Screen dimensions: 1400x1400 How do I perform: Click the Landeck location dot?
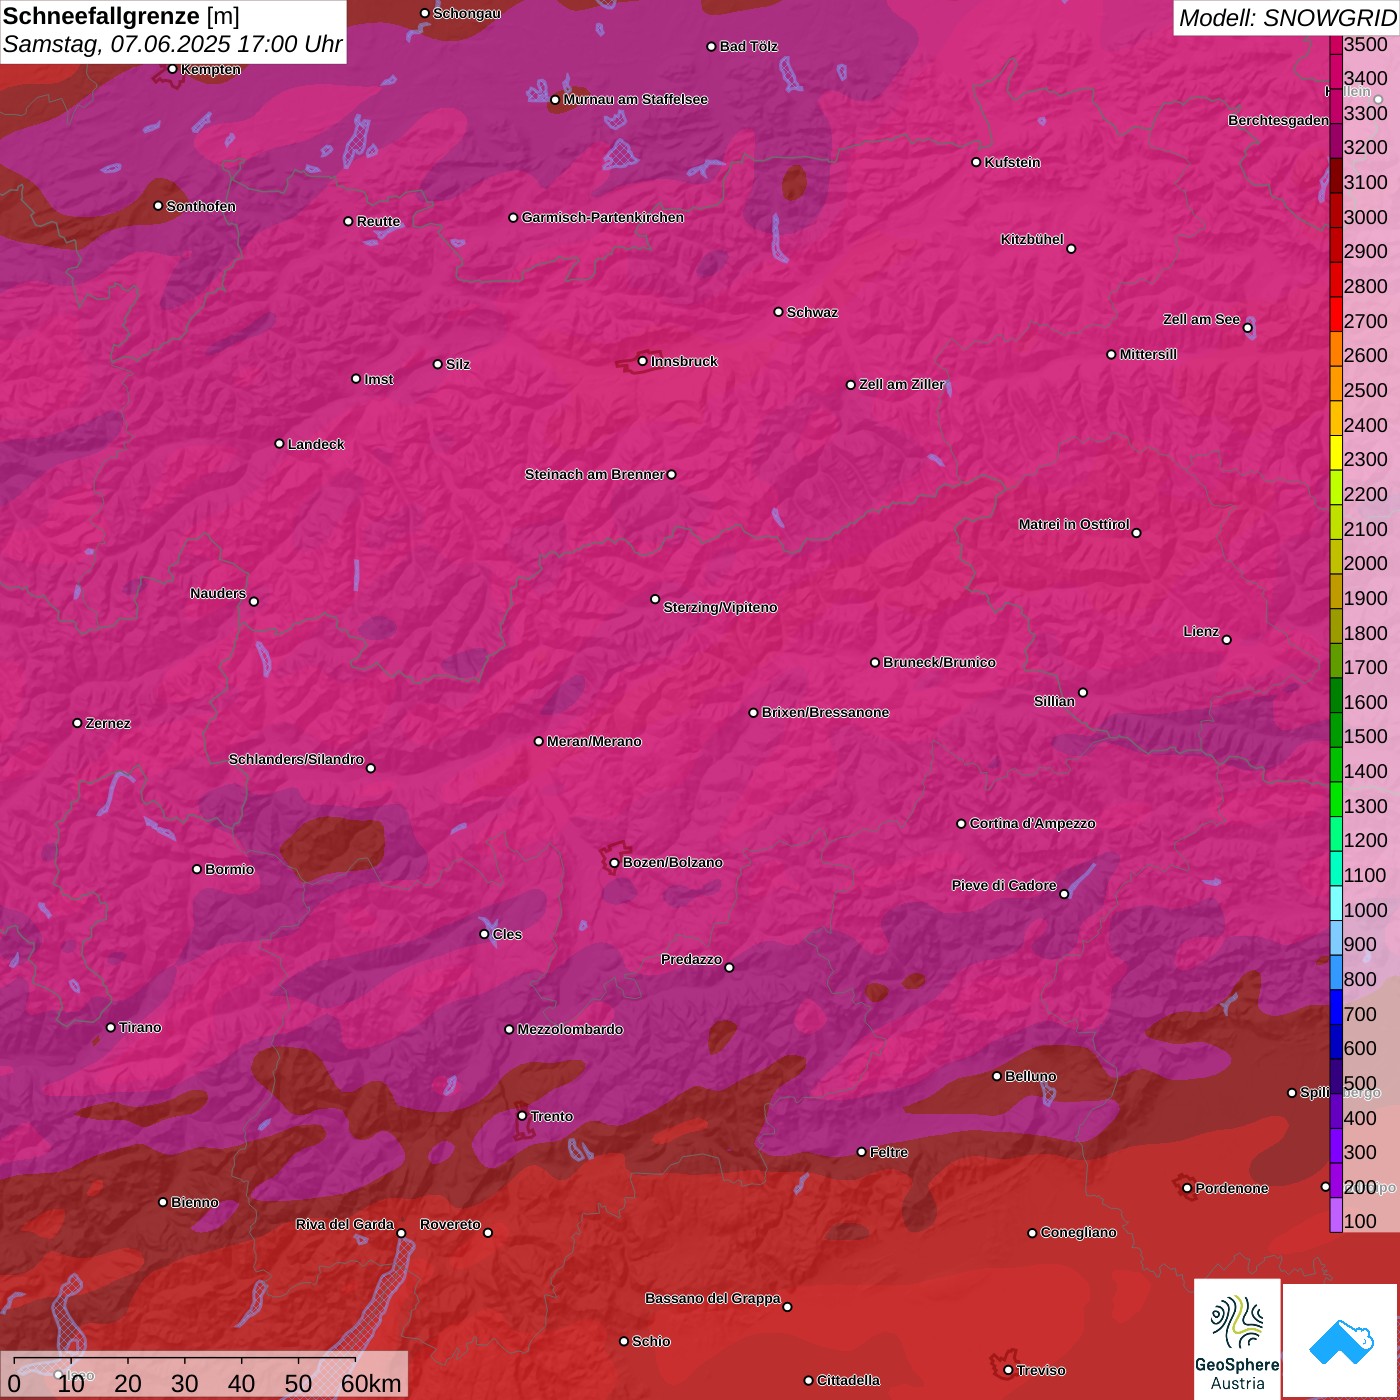(x=279, y=443)
